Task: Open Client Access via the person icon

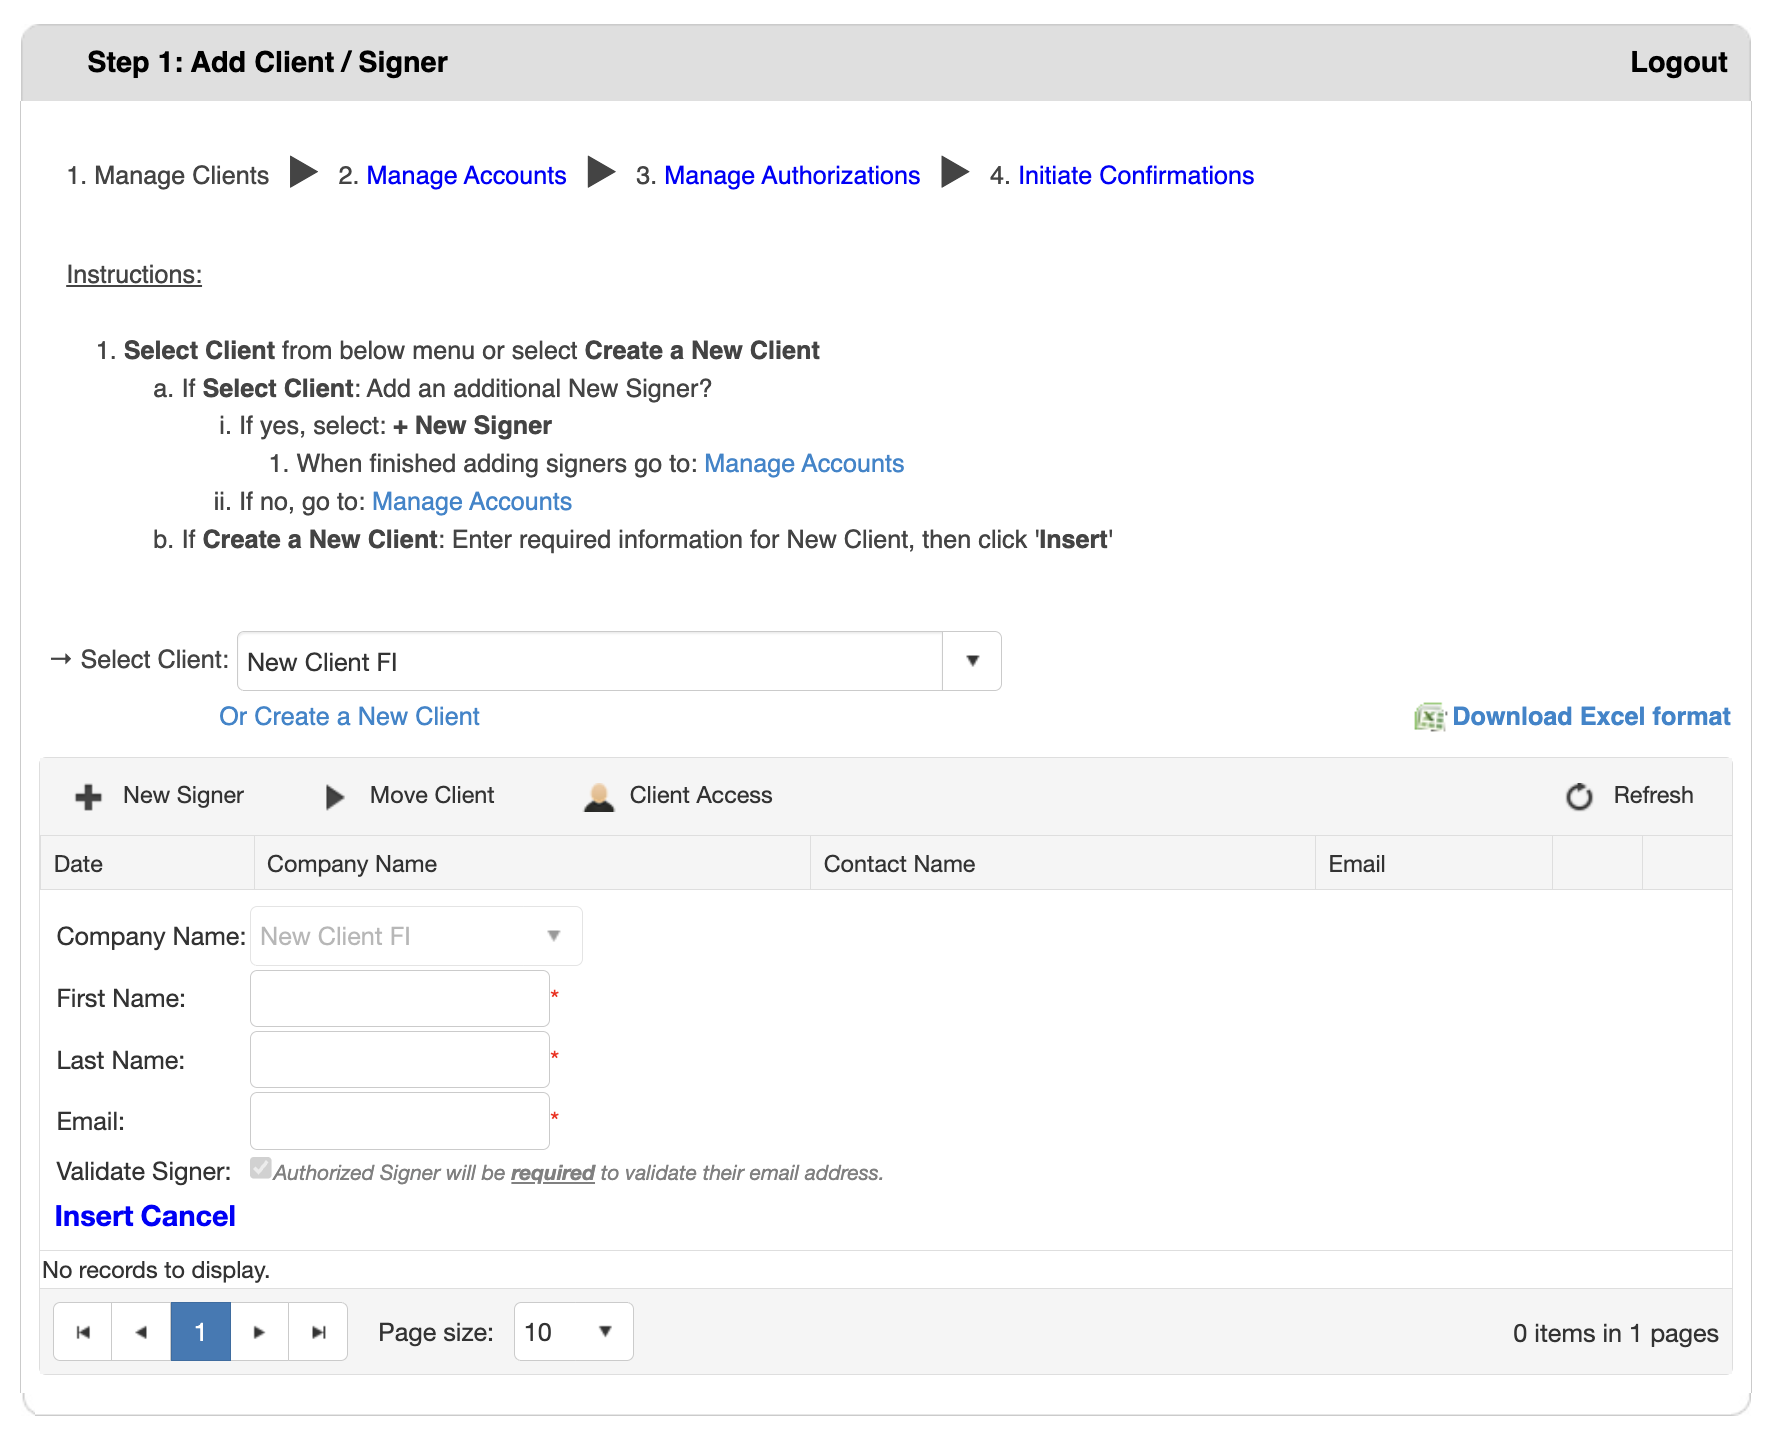Action: pos(598,796)
